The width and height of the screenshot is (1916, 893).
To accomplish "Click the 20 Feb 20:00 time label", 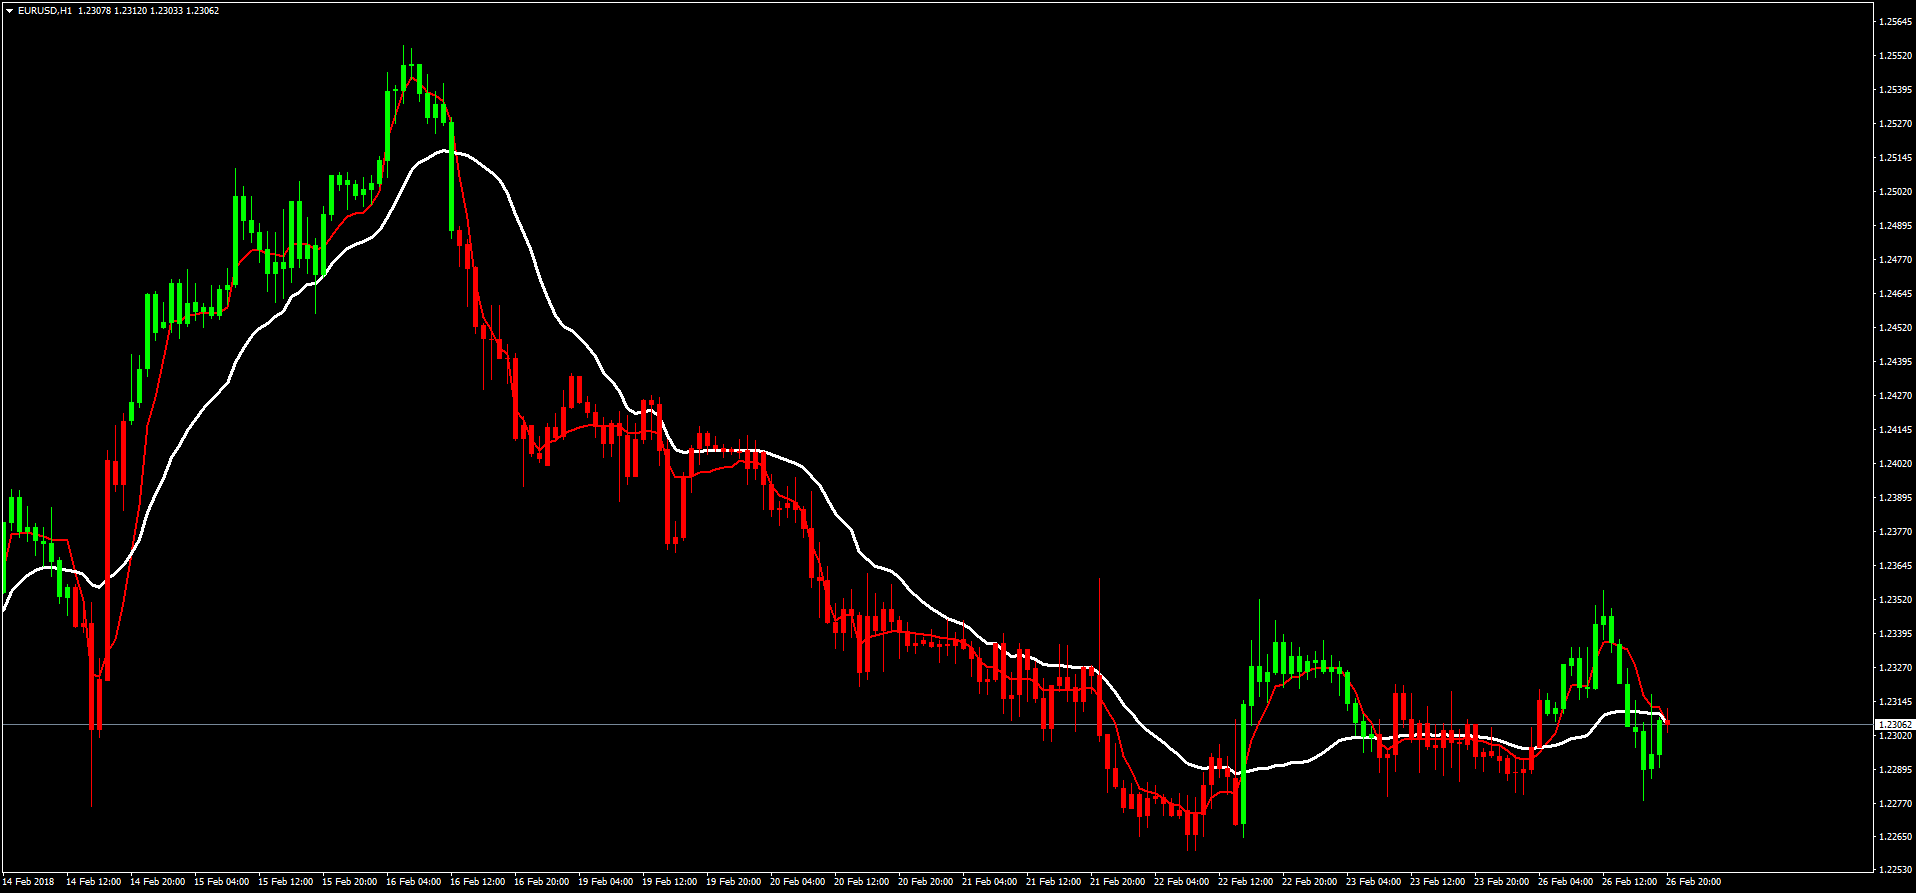I will 925,882.
